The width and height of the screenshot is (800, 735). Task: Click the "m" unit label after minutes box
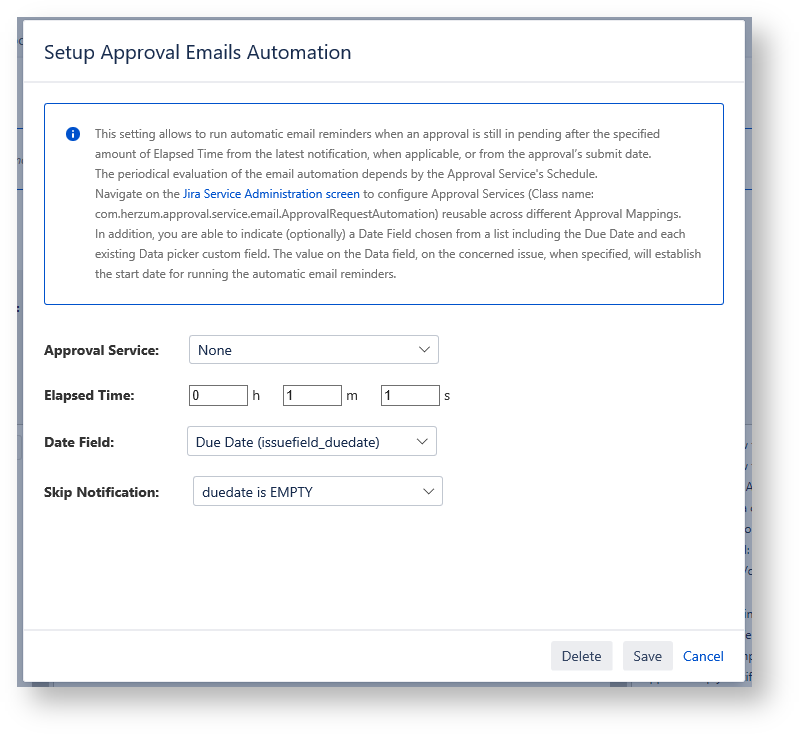pos(351,396)
